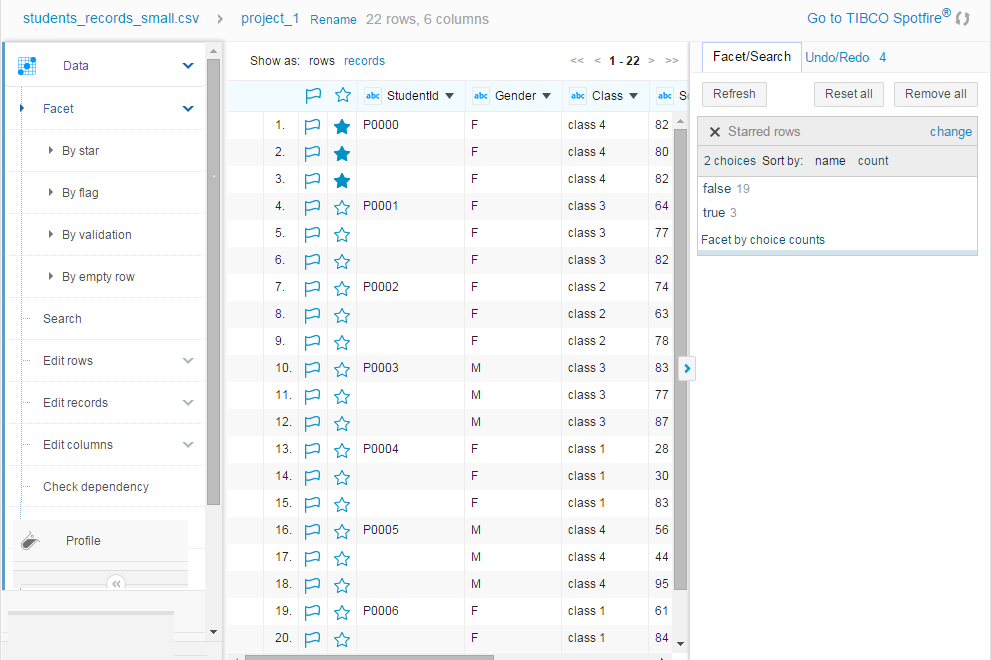Open the Gender column dropdown menu
The width and height of the screenshot is (991, 660).
click(546, 96)
